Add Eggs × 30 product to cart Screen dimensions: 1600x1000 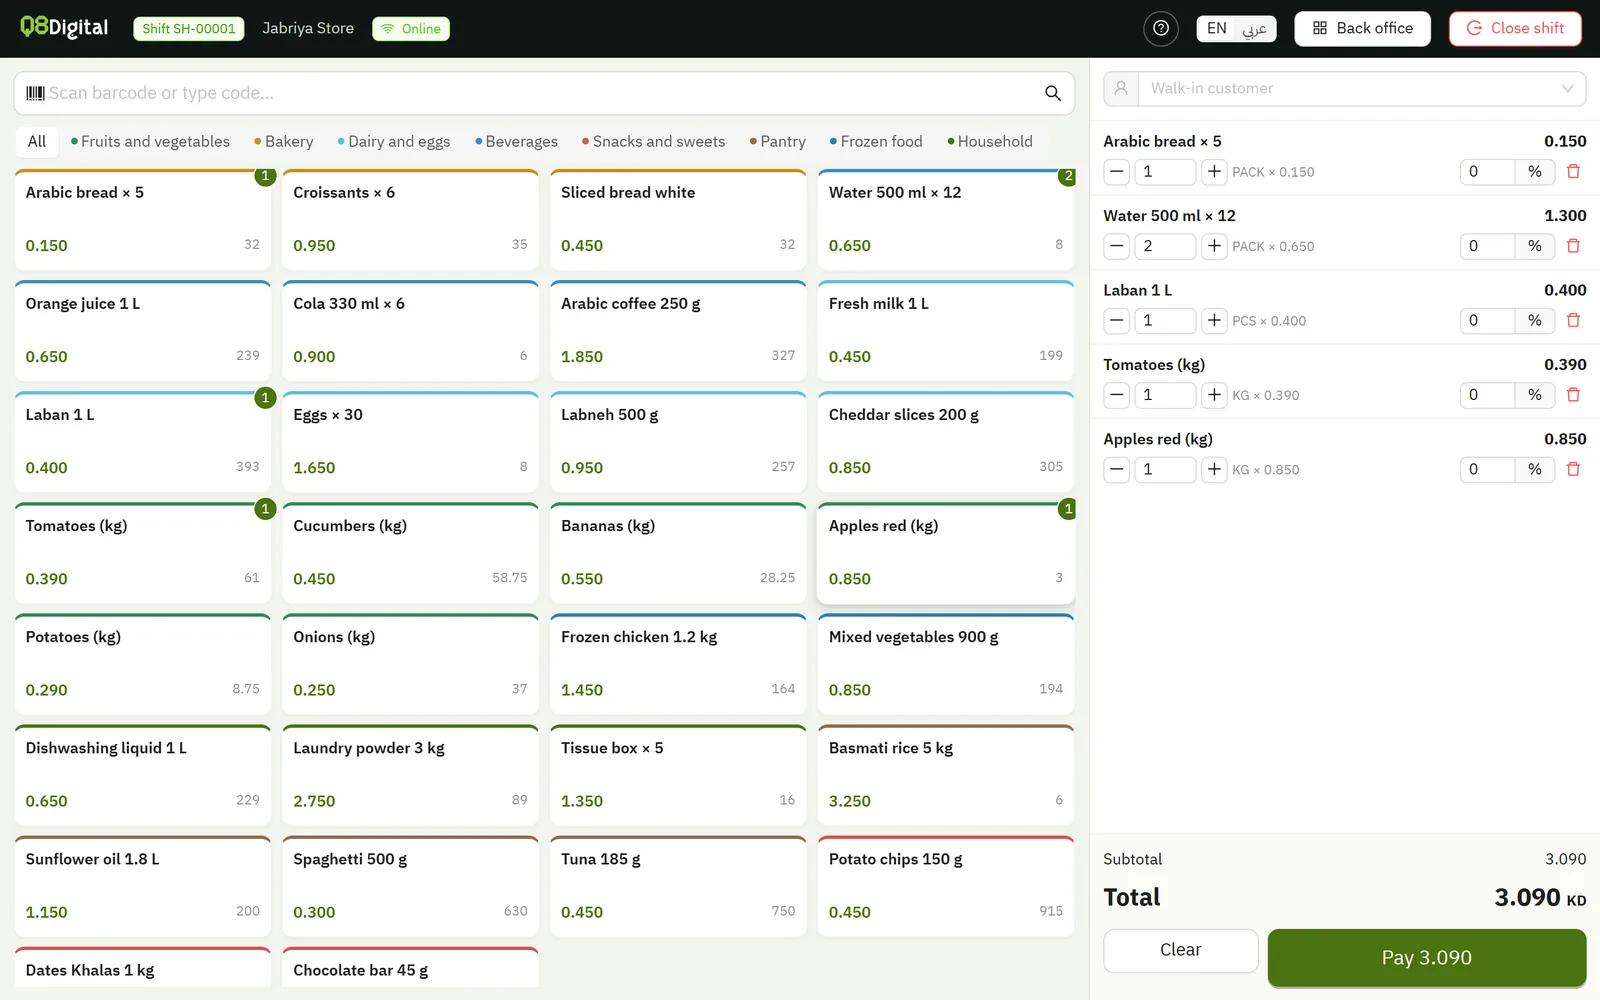pos(410,442)
